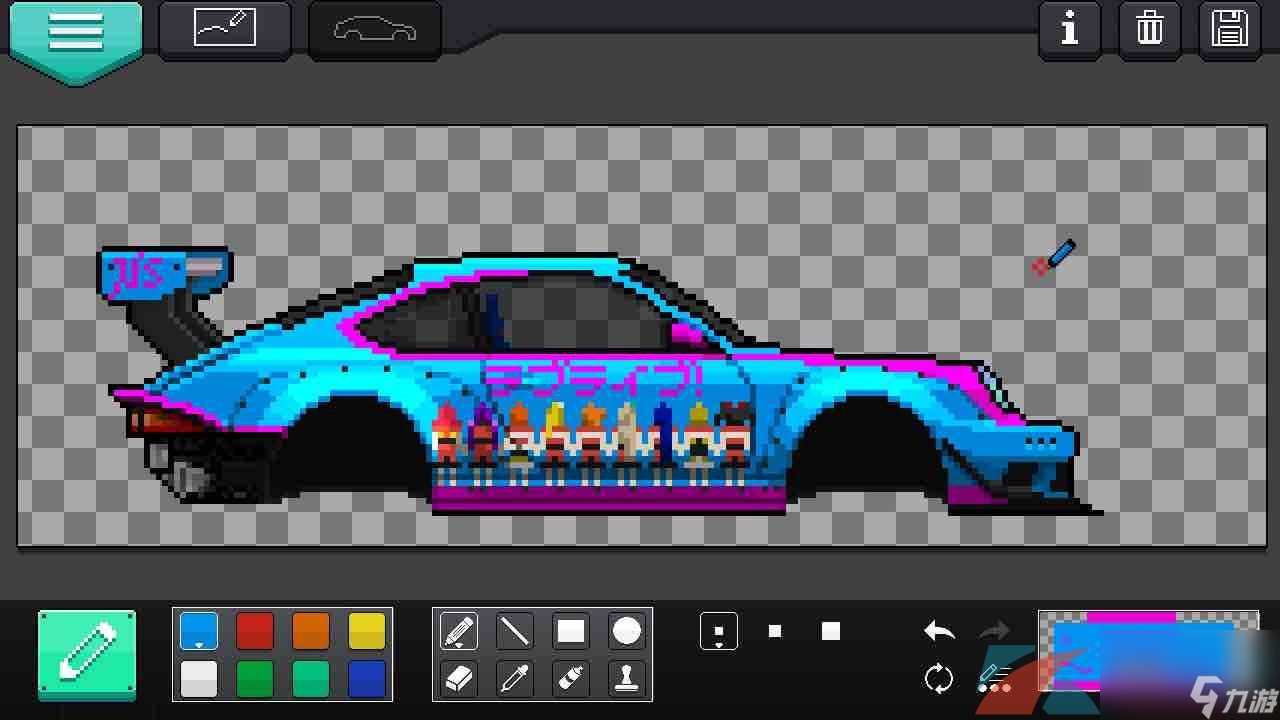Viewport: 1280px width, 720px height.
Task: Select the largest brush size square
Action: [831, 632]
